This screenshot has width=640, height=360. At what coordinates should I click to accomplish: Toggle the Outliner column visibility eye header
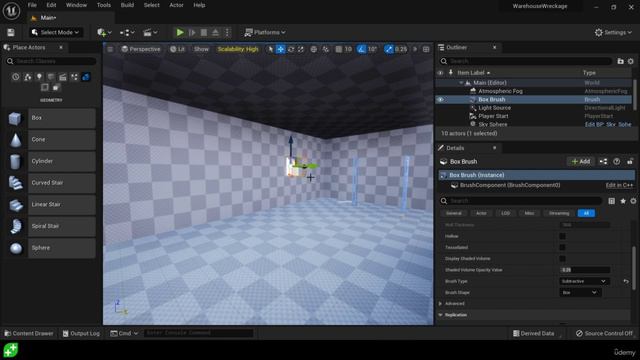(x=440, y=73)
